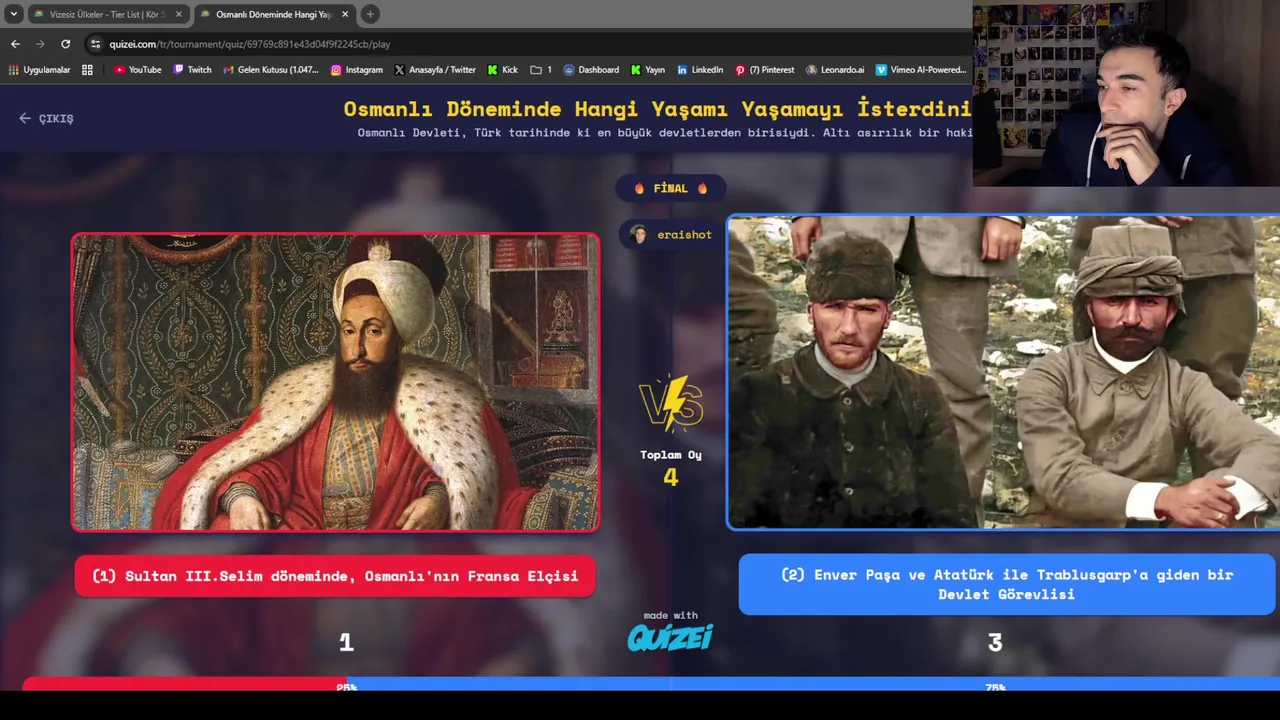1280x720 pixels.
Task: Open the Vimeo AI-Powered bookmark
Action: coord(921,70)
